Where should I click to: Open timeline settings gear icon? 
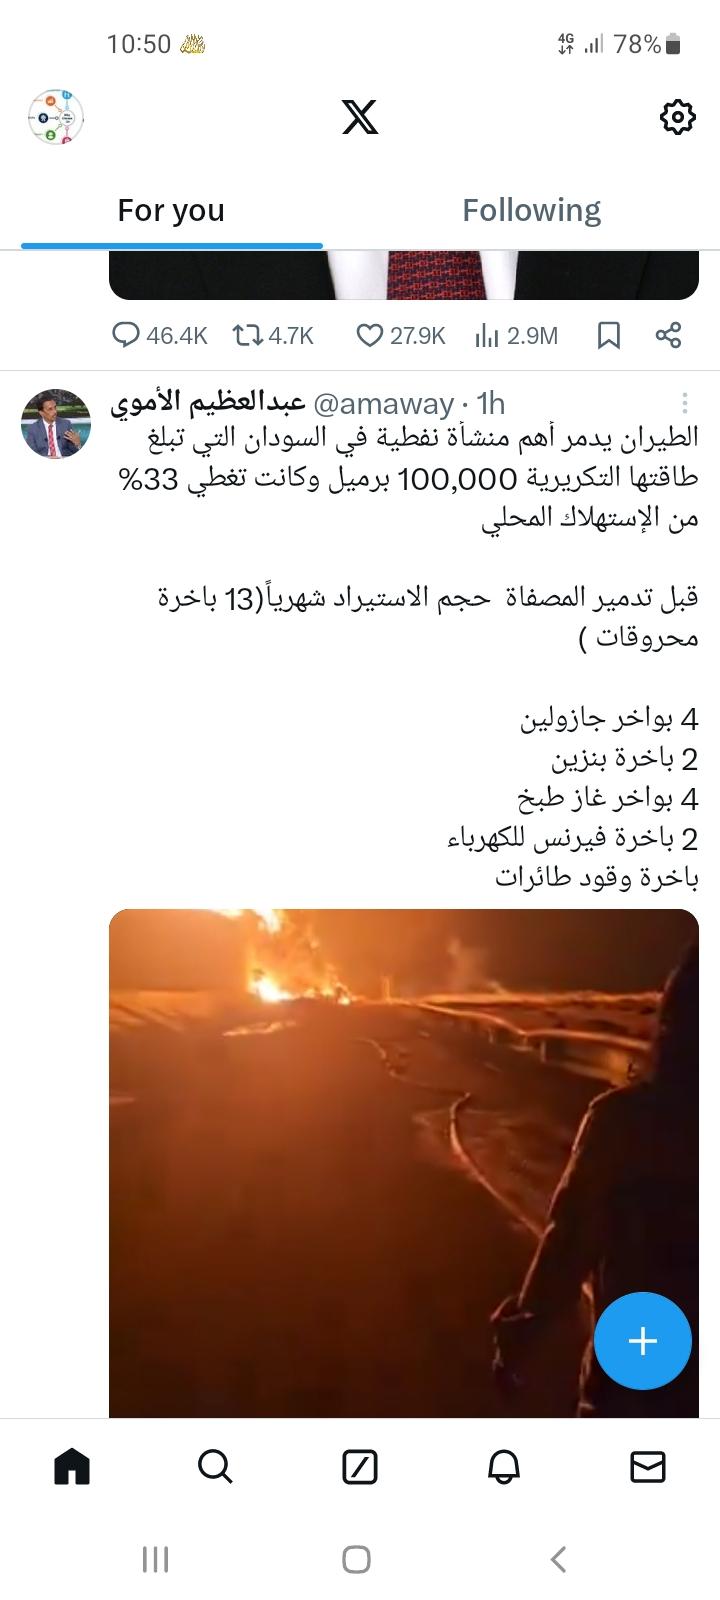pos(677,117)
